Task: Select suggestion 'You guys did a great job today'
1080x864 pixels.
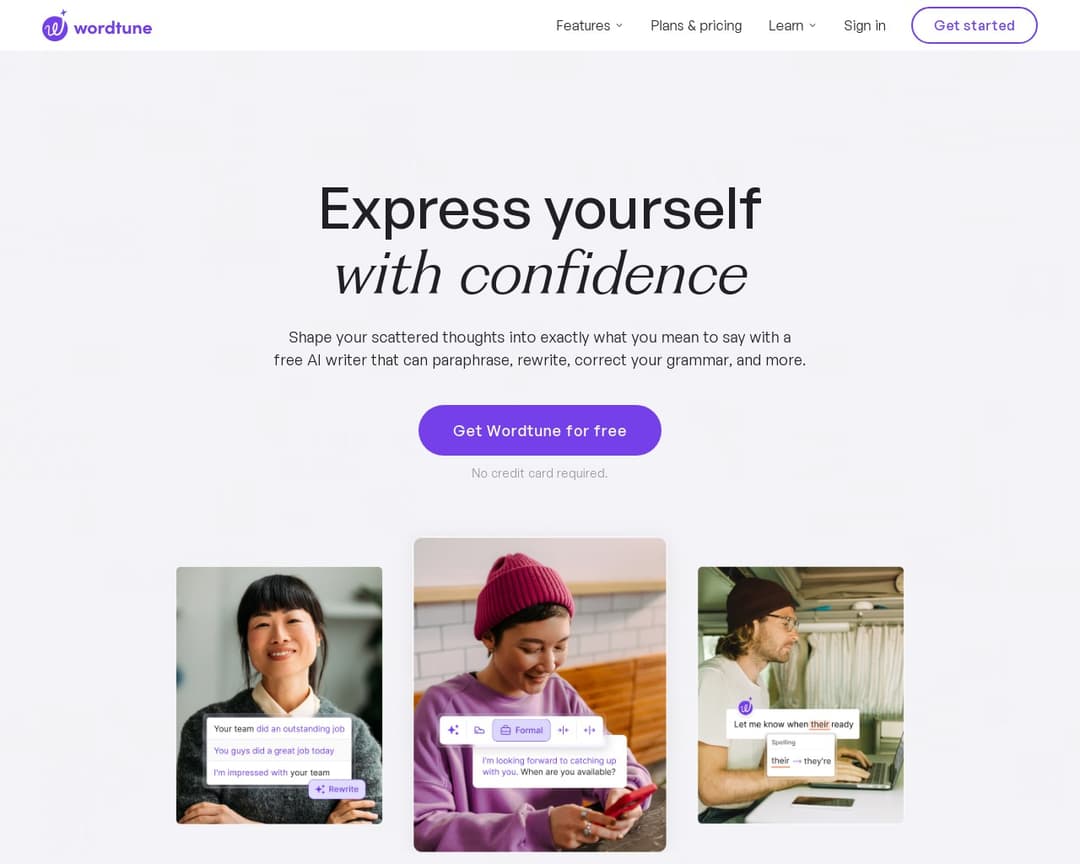Action: 274,751
